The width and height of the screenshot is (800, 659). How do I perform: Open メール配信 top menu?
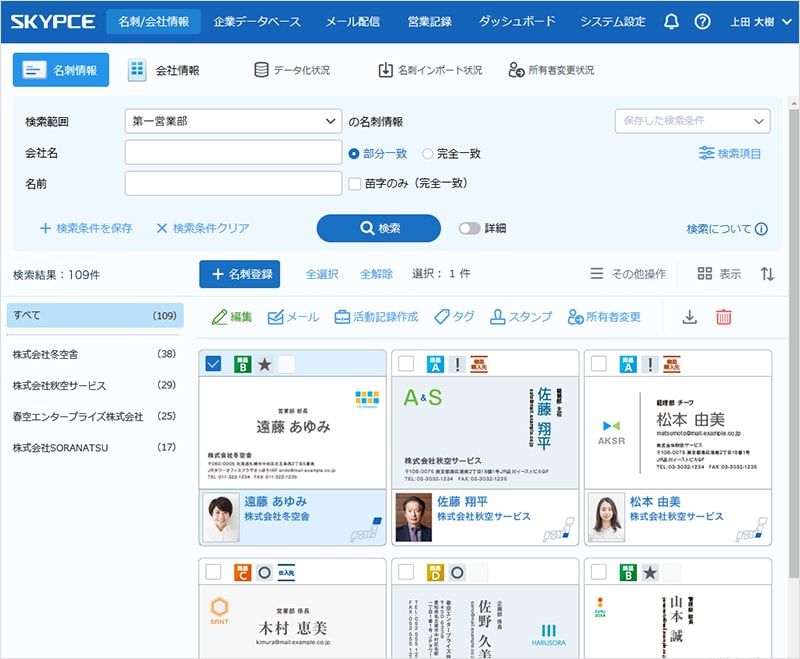pyautogui.click(x=353, y=21)
